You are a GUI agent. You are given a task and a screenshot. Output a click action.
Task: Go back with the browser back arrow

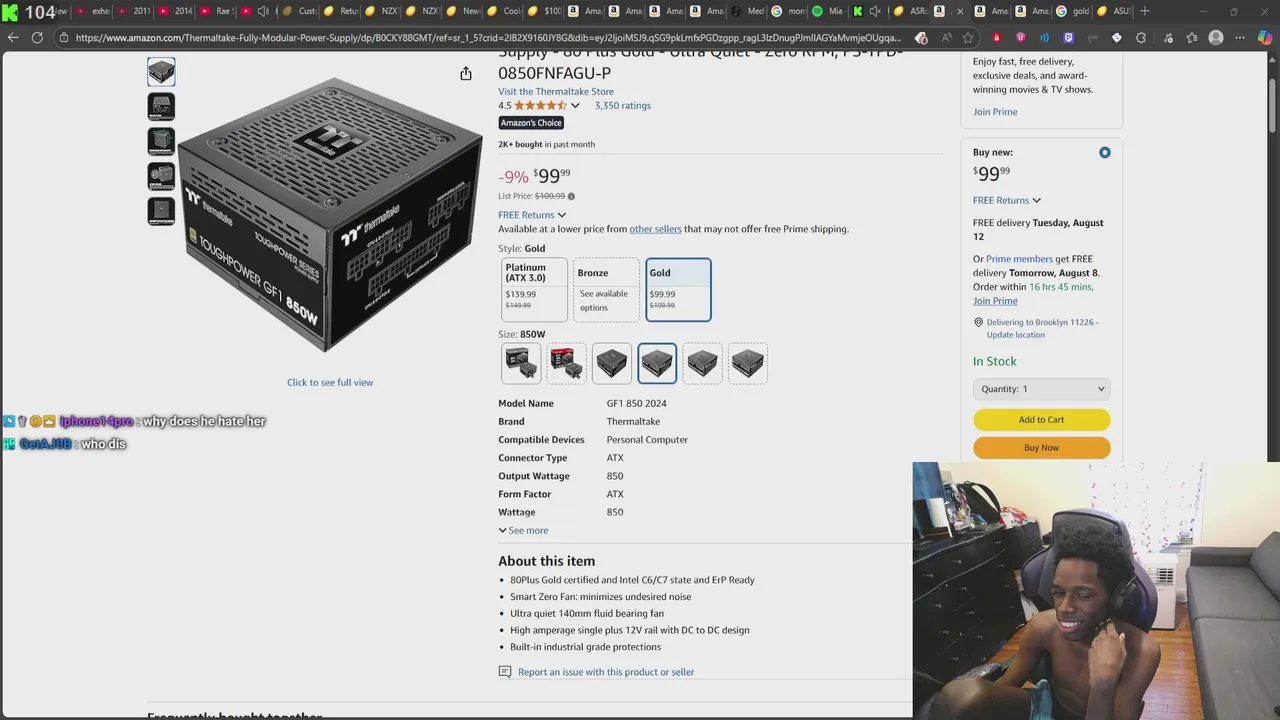[x=13, y=38]
